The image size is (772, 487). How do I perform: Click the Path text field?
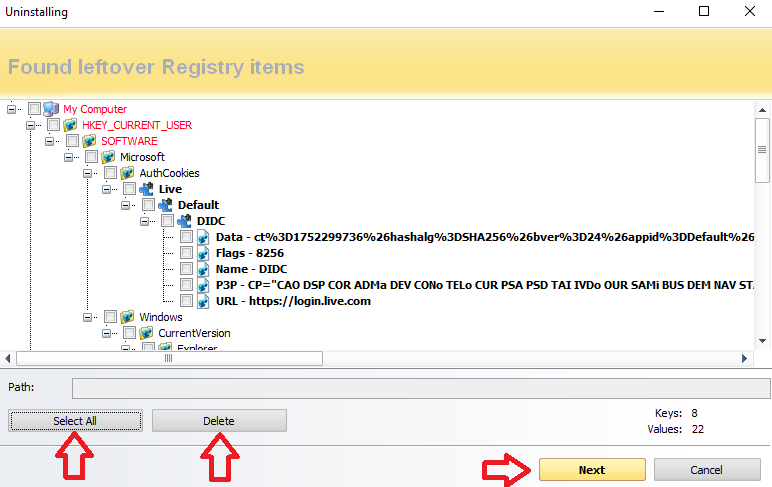(x=421, y=388)
